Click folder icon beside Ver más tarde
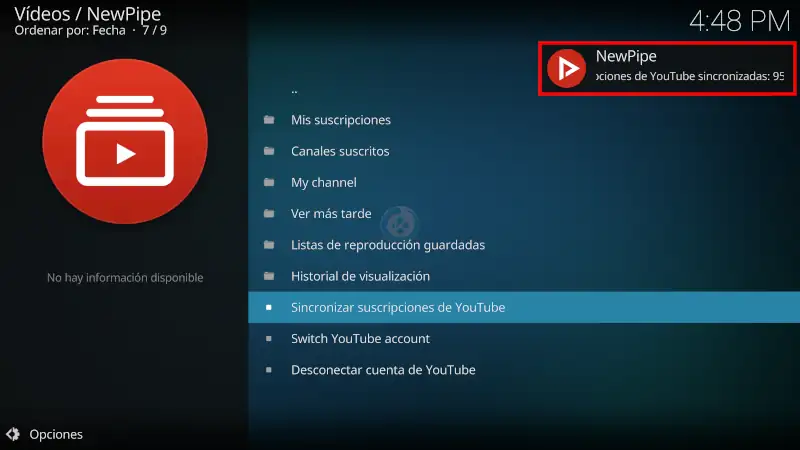 269,213
